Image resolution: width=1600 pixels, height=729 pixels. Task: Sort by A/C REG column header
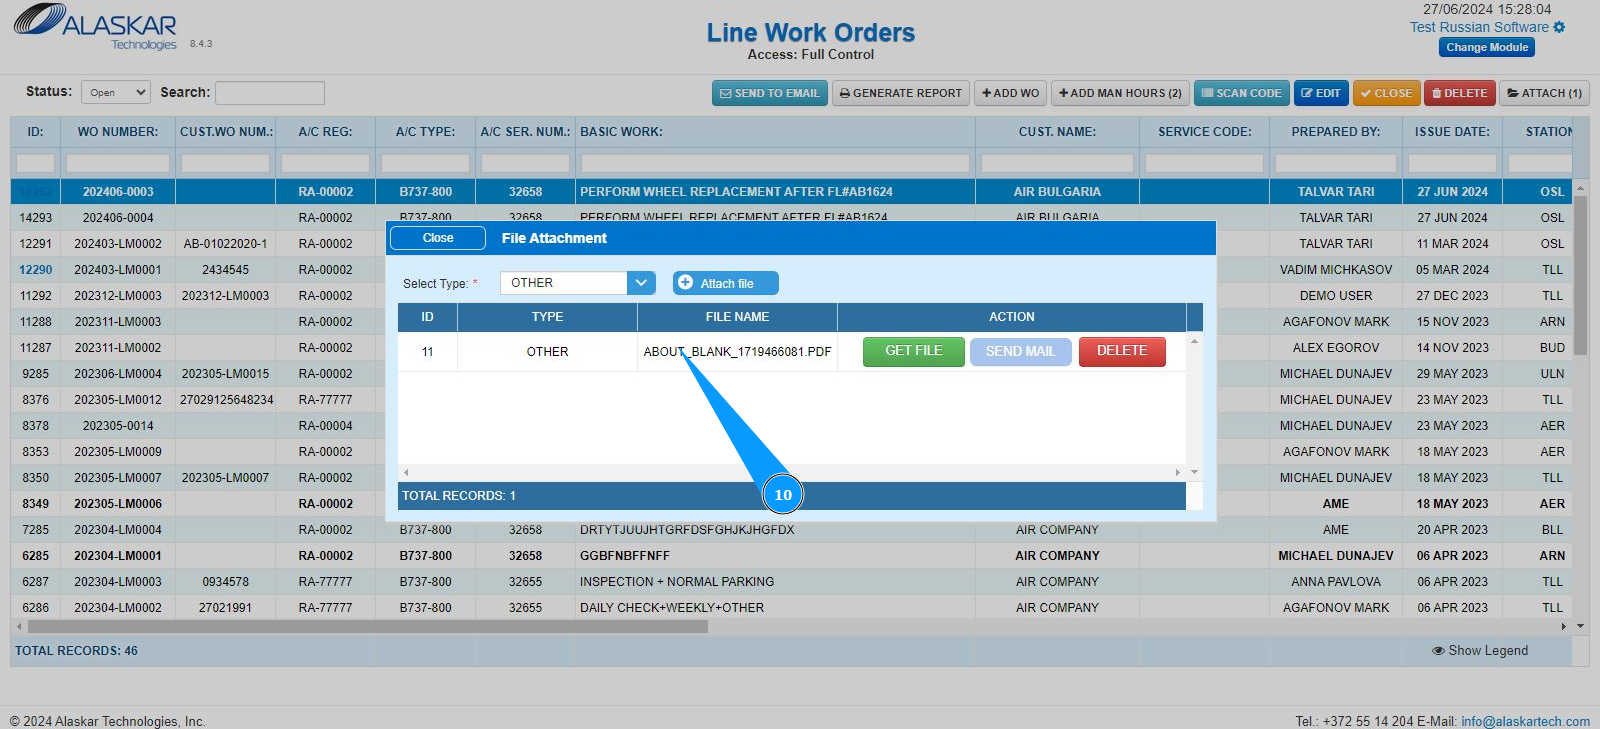(x=325, y=132)
